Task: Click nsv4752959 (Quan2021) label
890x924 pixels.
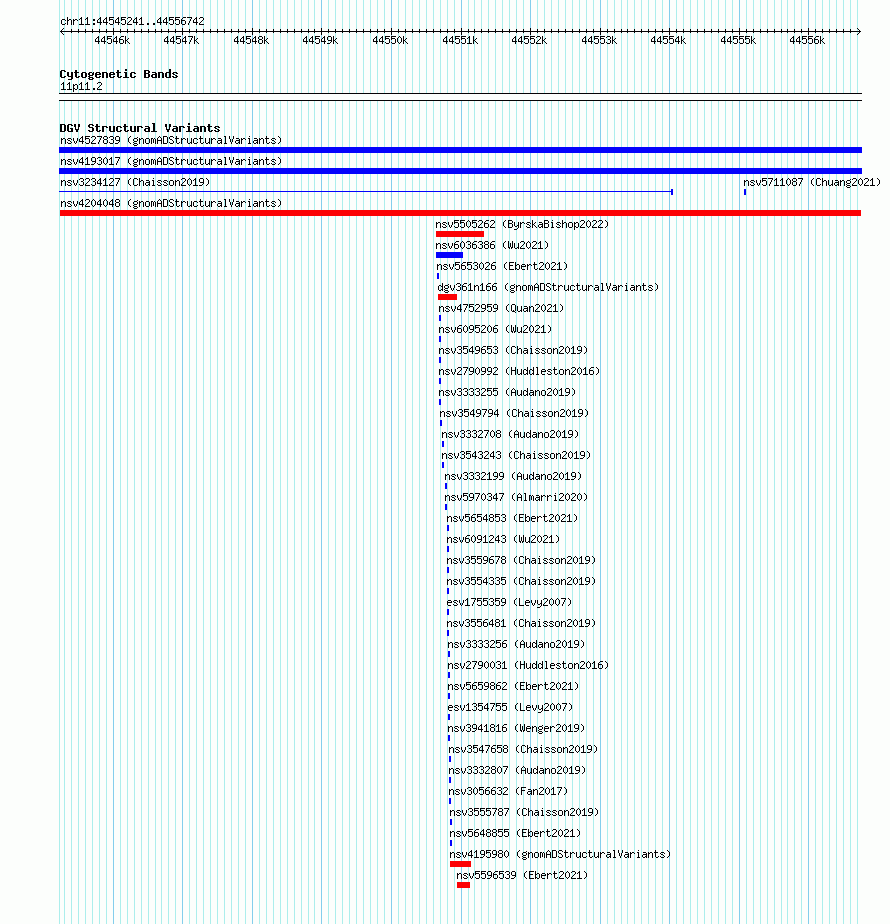Action: (x=501, y=308)
